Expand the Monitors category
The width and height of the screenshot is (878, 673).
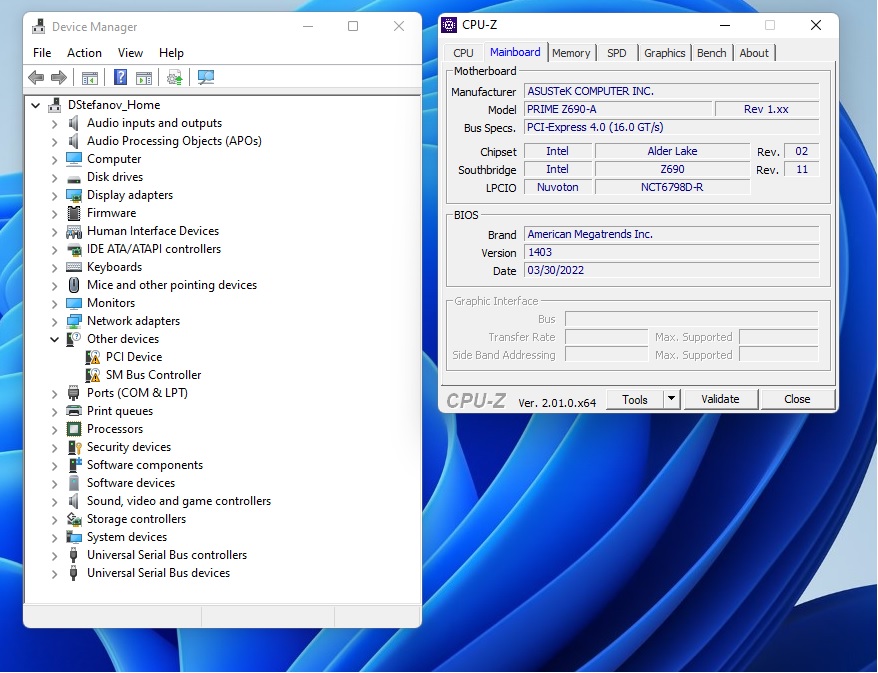pos(54,303)
